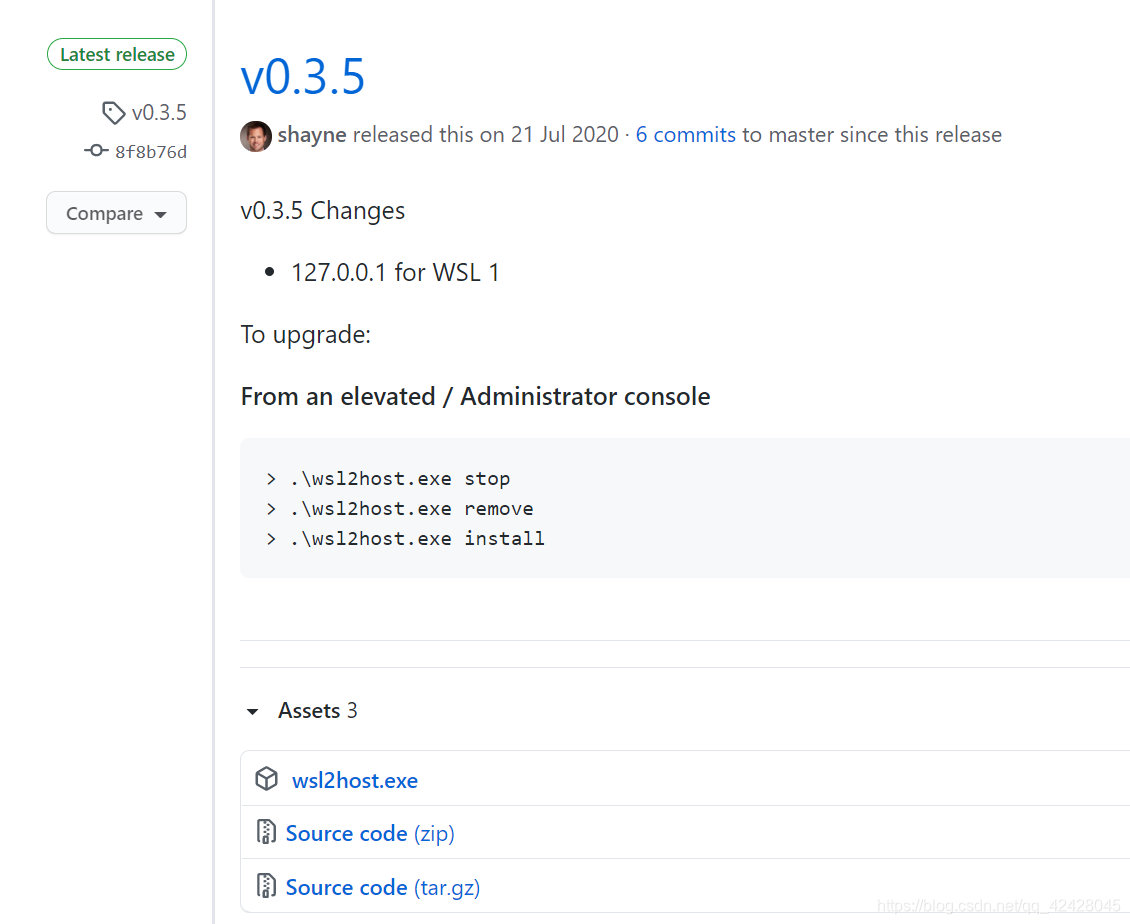The height and width of the screenshot is (924, 1130).
Task: Click the package cube icon beside wsl2host.exe
Action: [x=267, y=778]
